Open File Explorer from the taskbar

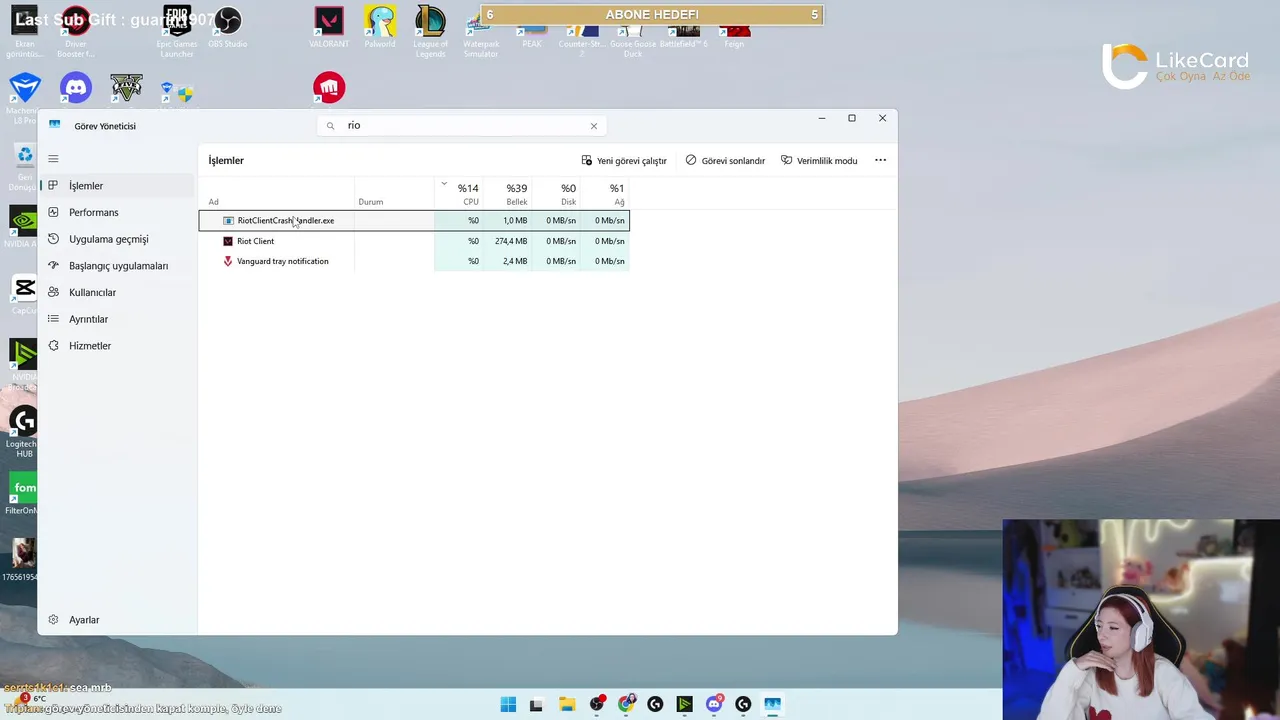566,705
